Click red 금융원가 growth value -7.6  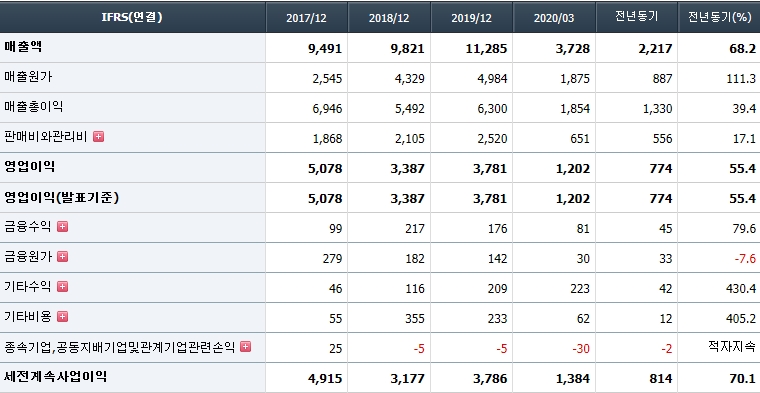click(x=745, y=259)
